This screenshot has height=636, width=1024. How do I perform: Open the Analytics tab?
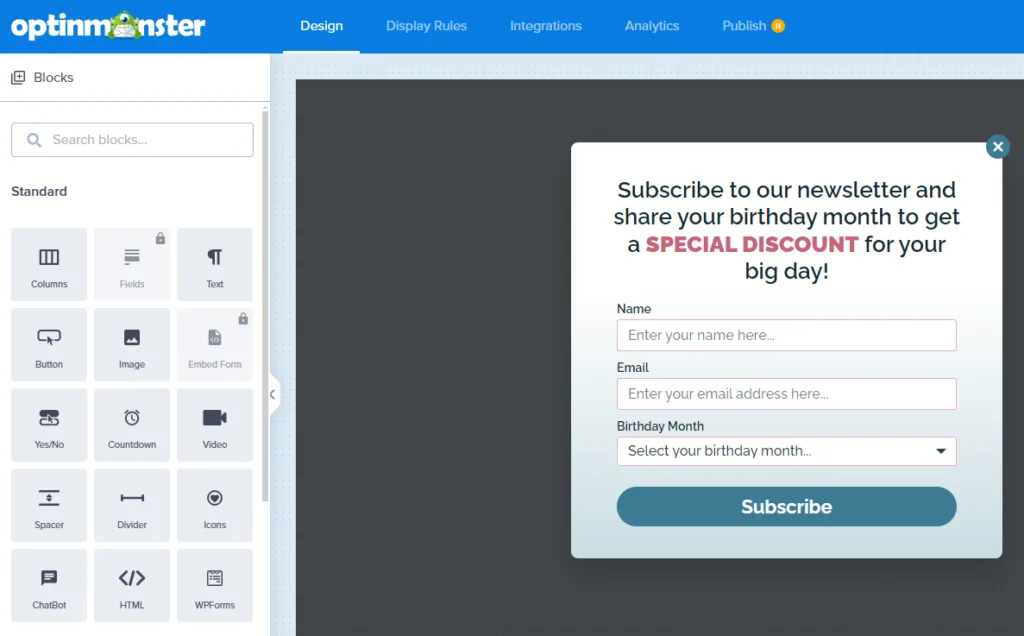pos(652,26)
